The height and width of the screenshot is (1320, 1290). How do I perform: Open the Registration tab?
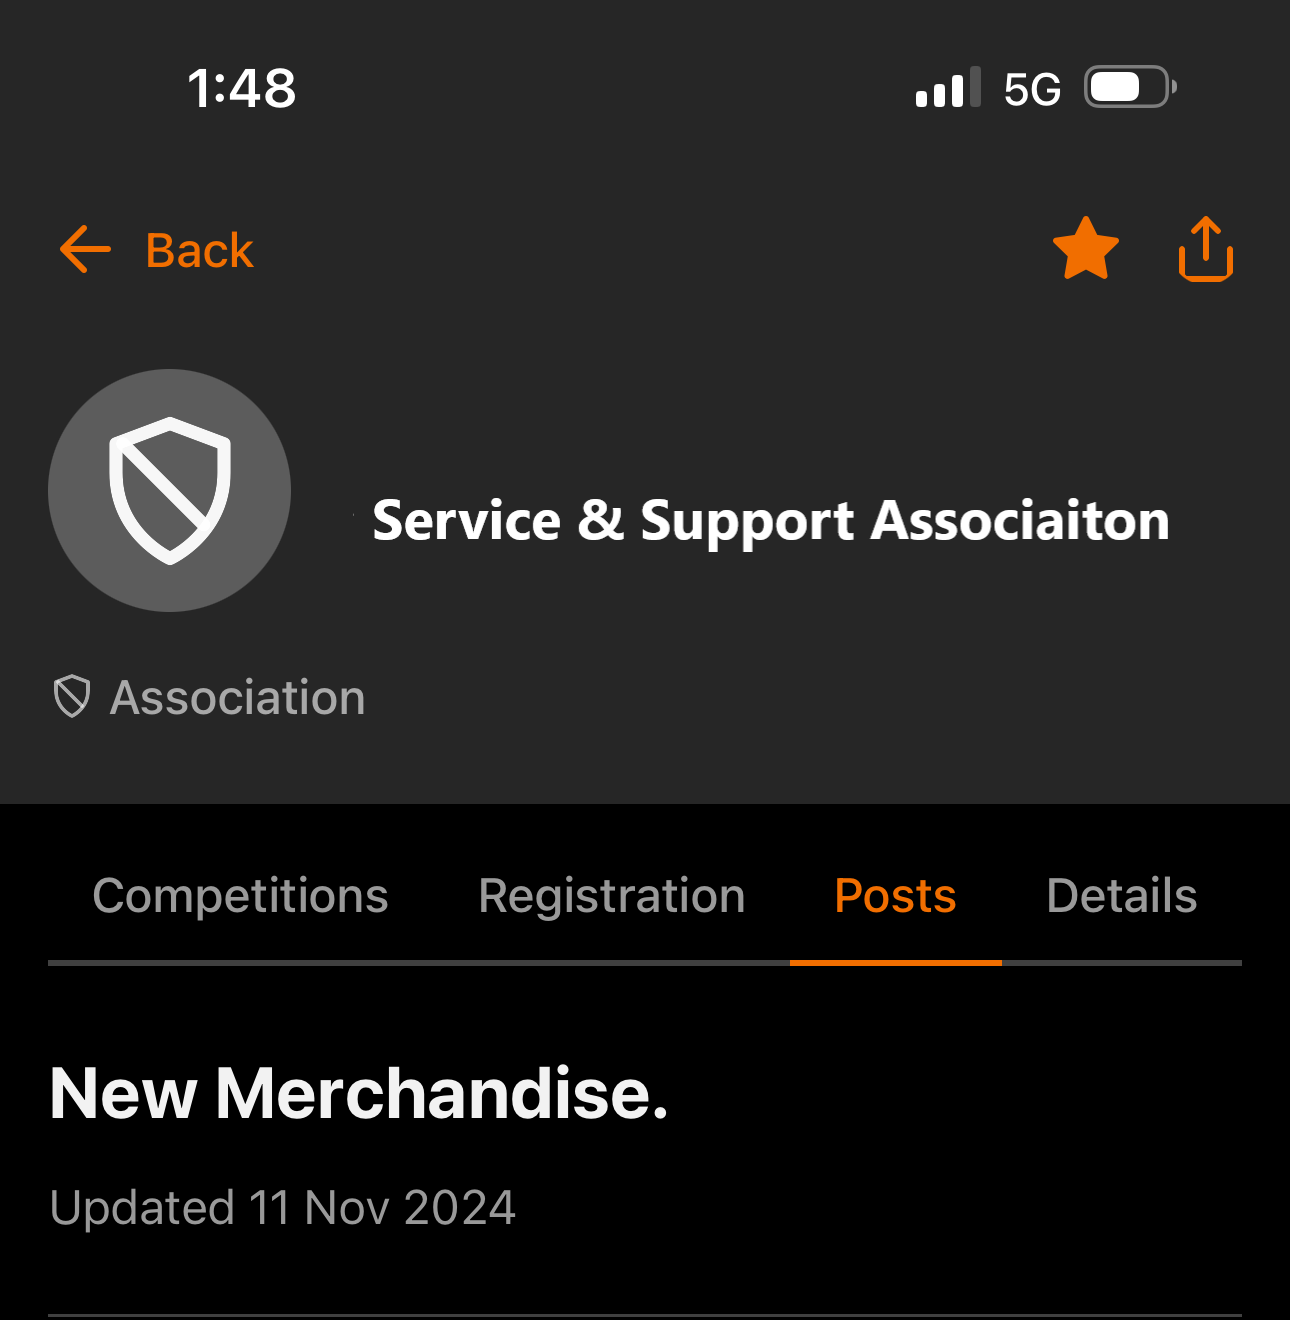(612, 896)
